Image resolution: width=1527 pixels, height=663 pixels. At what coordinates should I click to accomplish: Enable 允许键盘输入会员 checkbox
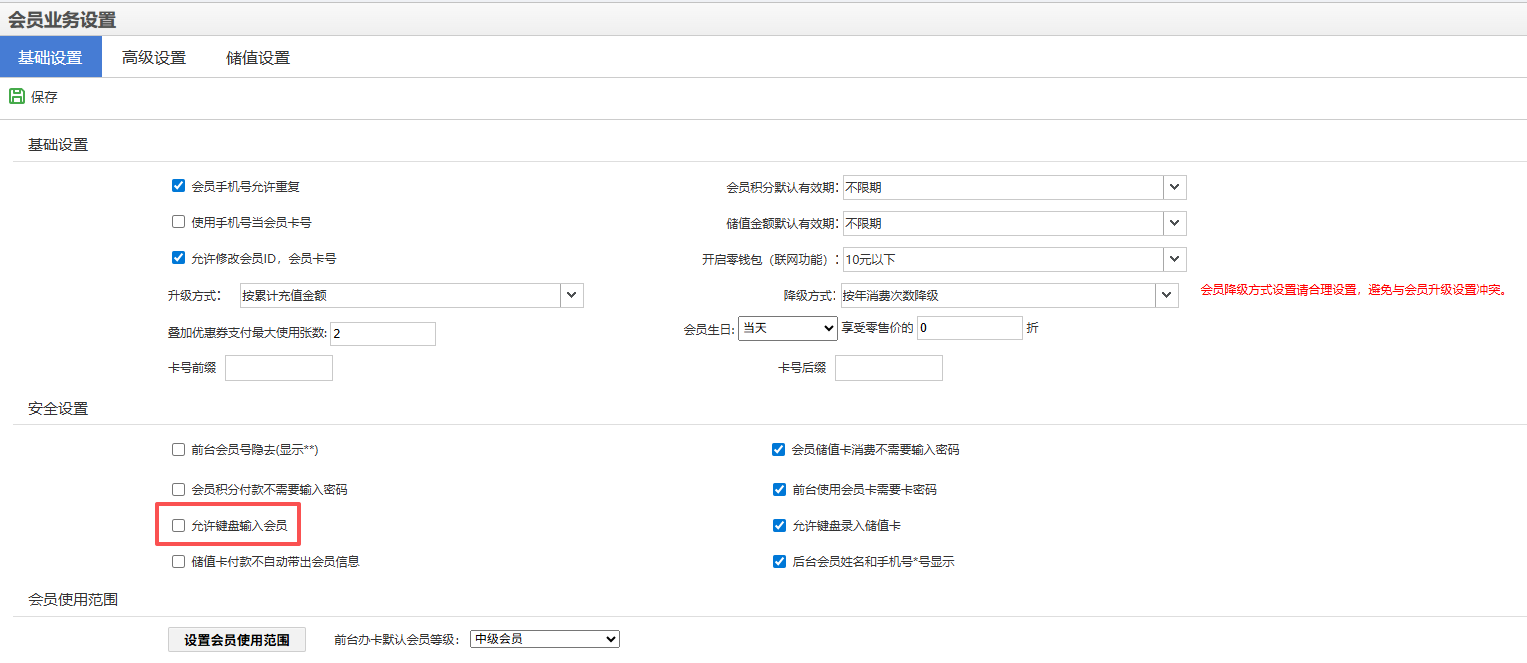point(179,526)
